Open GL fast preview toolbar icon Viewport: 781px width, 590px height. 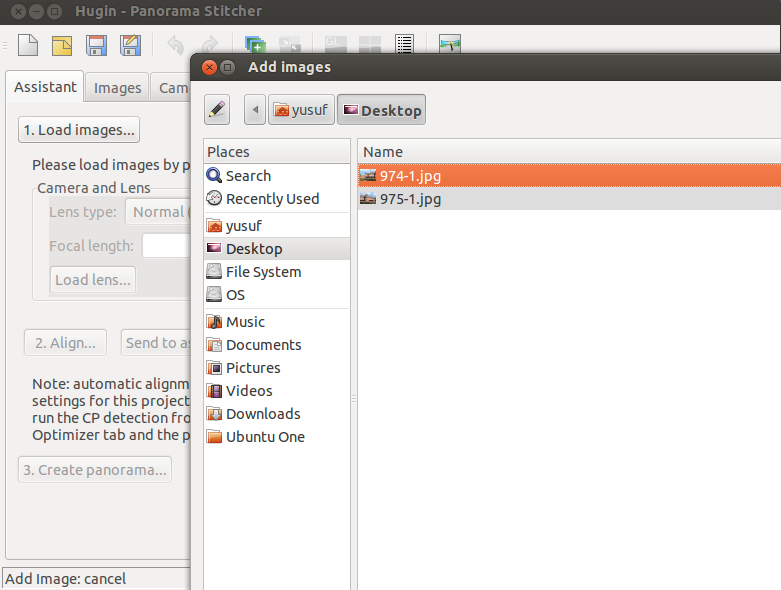coord(335,44)
